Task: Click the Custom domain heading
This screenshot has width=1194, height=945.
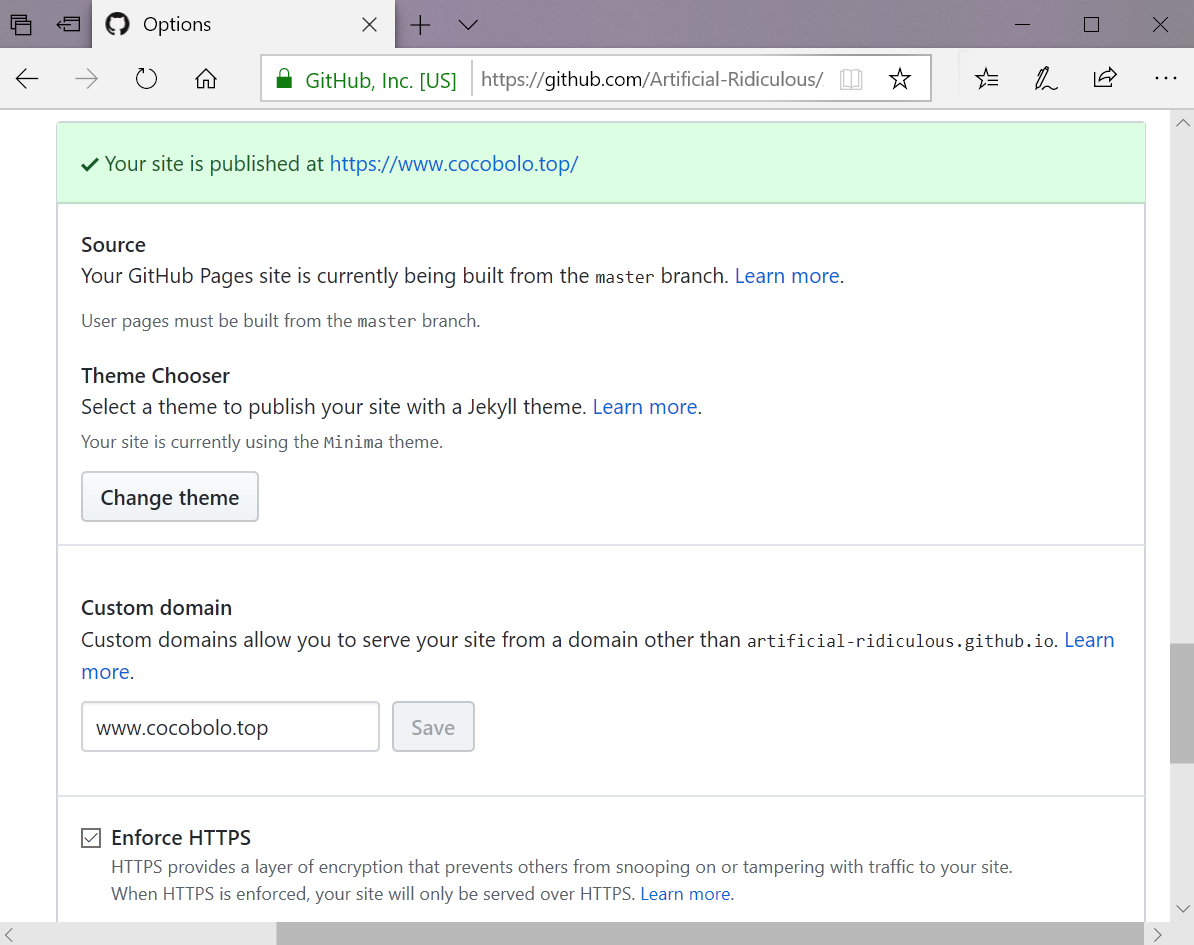Action: pos(156,608)
